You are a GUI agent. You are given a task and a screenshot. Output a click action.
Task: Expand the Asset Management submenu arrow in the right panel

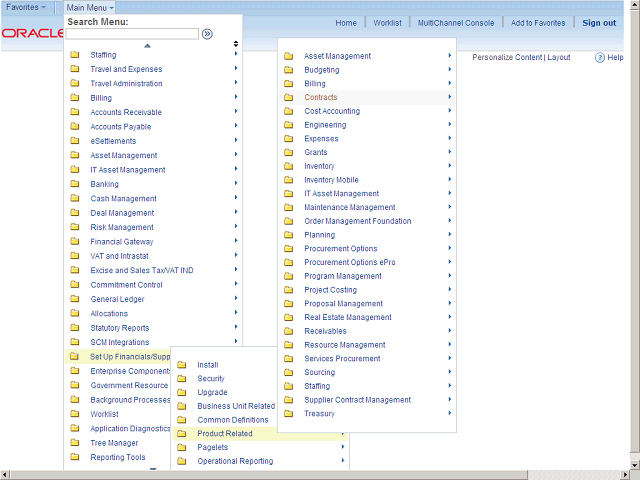click(x=450, y=56)
